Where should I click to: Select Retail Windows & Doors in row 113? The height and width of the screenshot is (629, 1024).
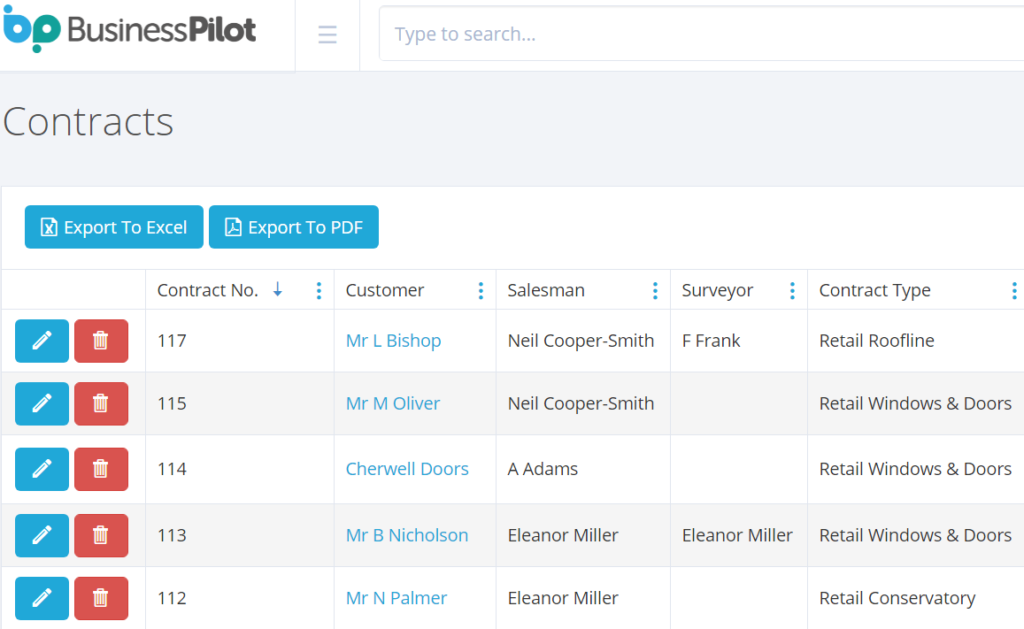(915, 535)
